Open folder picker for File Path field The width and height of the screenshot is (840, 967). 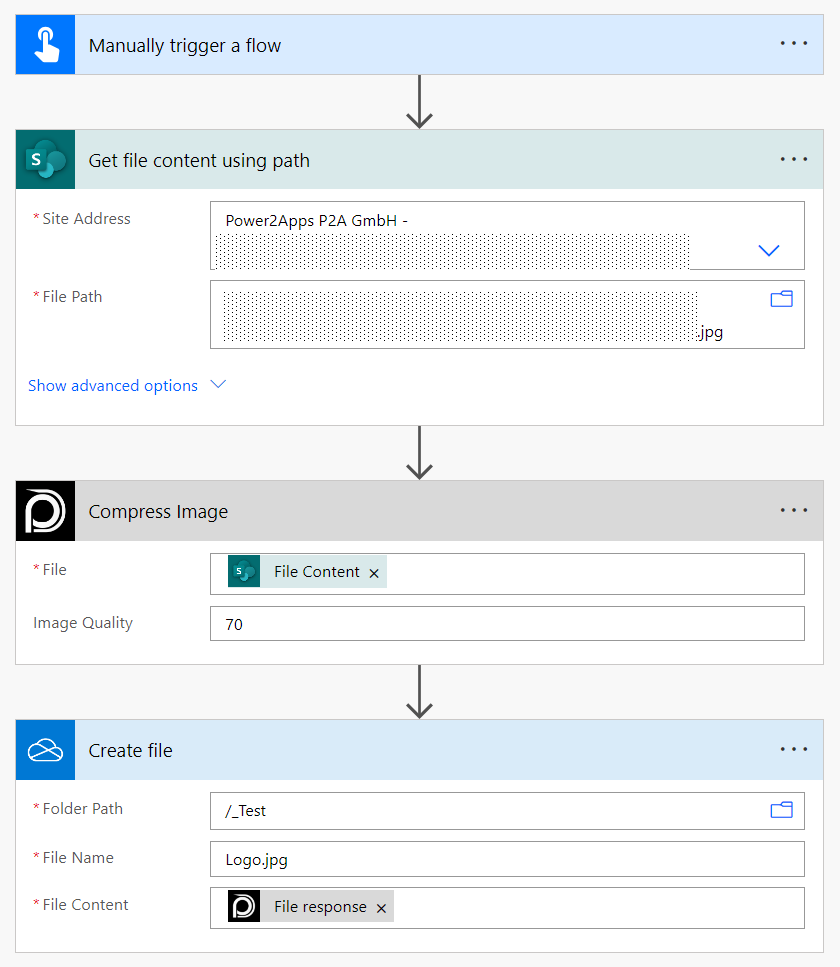click(x=781, y=298)
